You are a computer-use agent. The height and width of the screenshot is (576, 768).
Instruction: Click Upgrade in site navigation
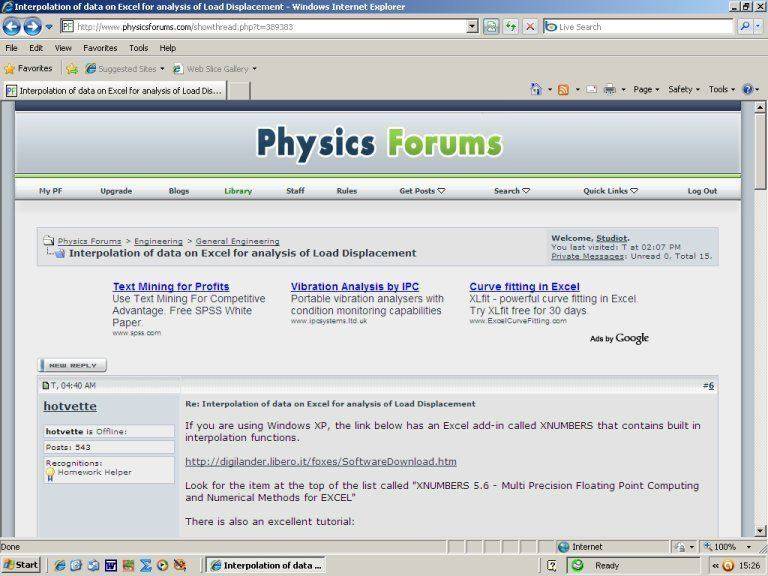[x=116, y=191]
